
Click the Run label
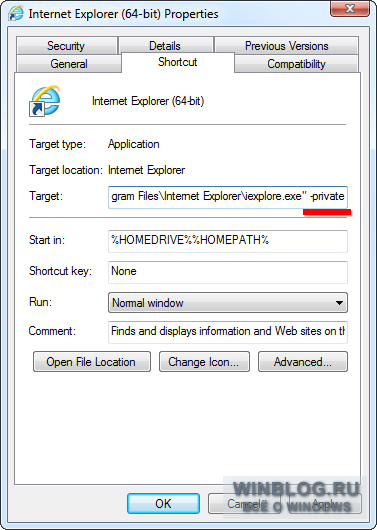pos(41,302)
